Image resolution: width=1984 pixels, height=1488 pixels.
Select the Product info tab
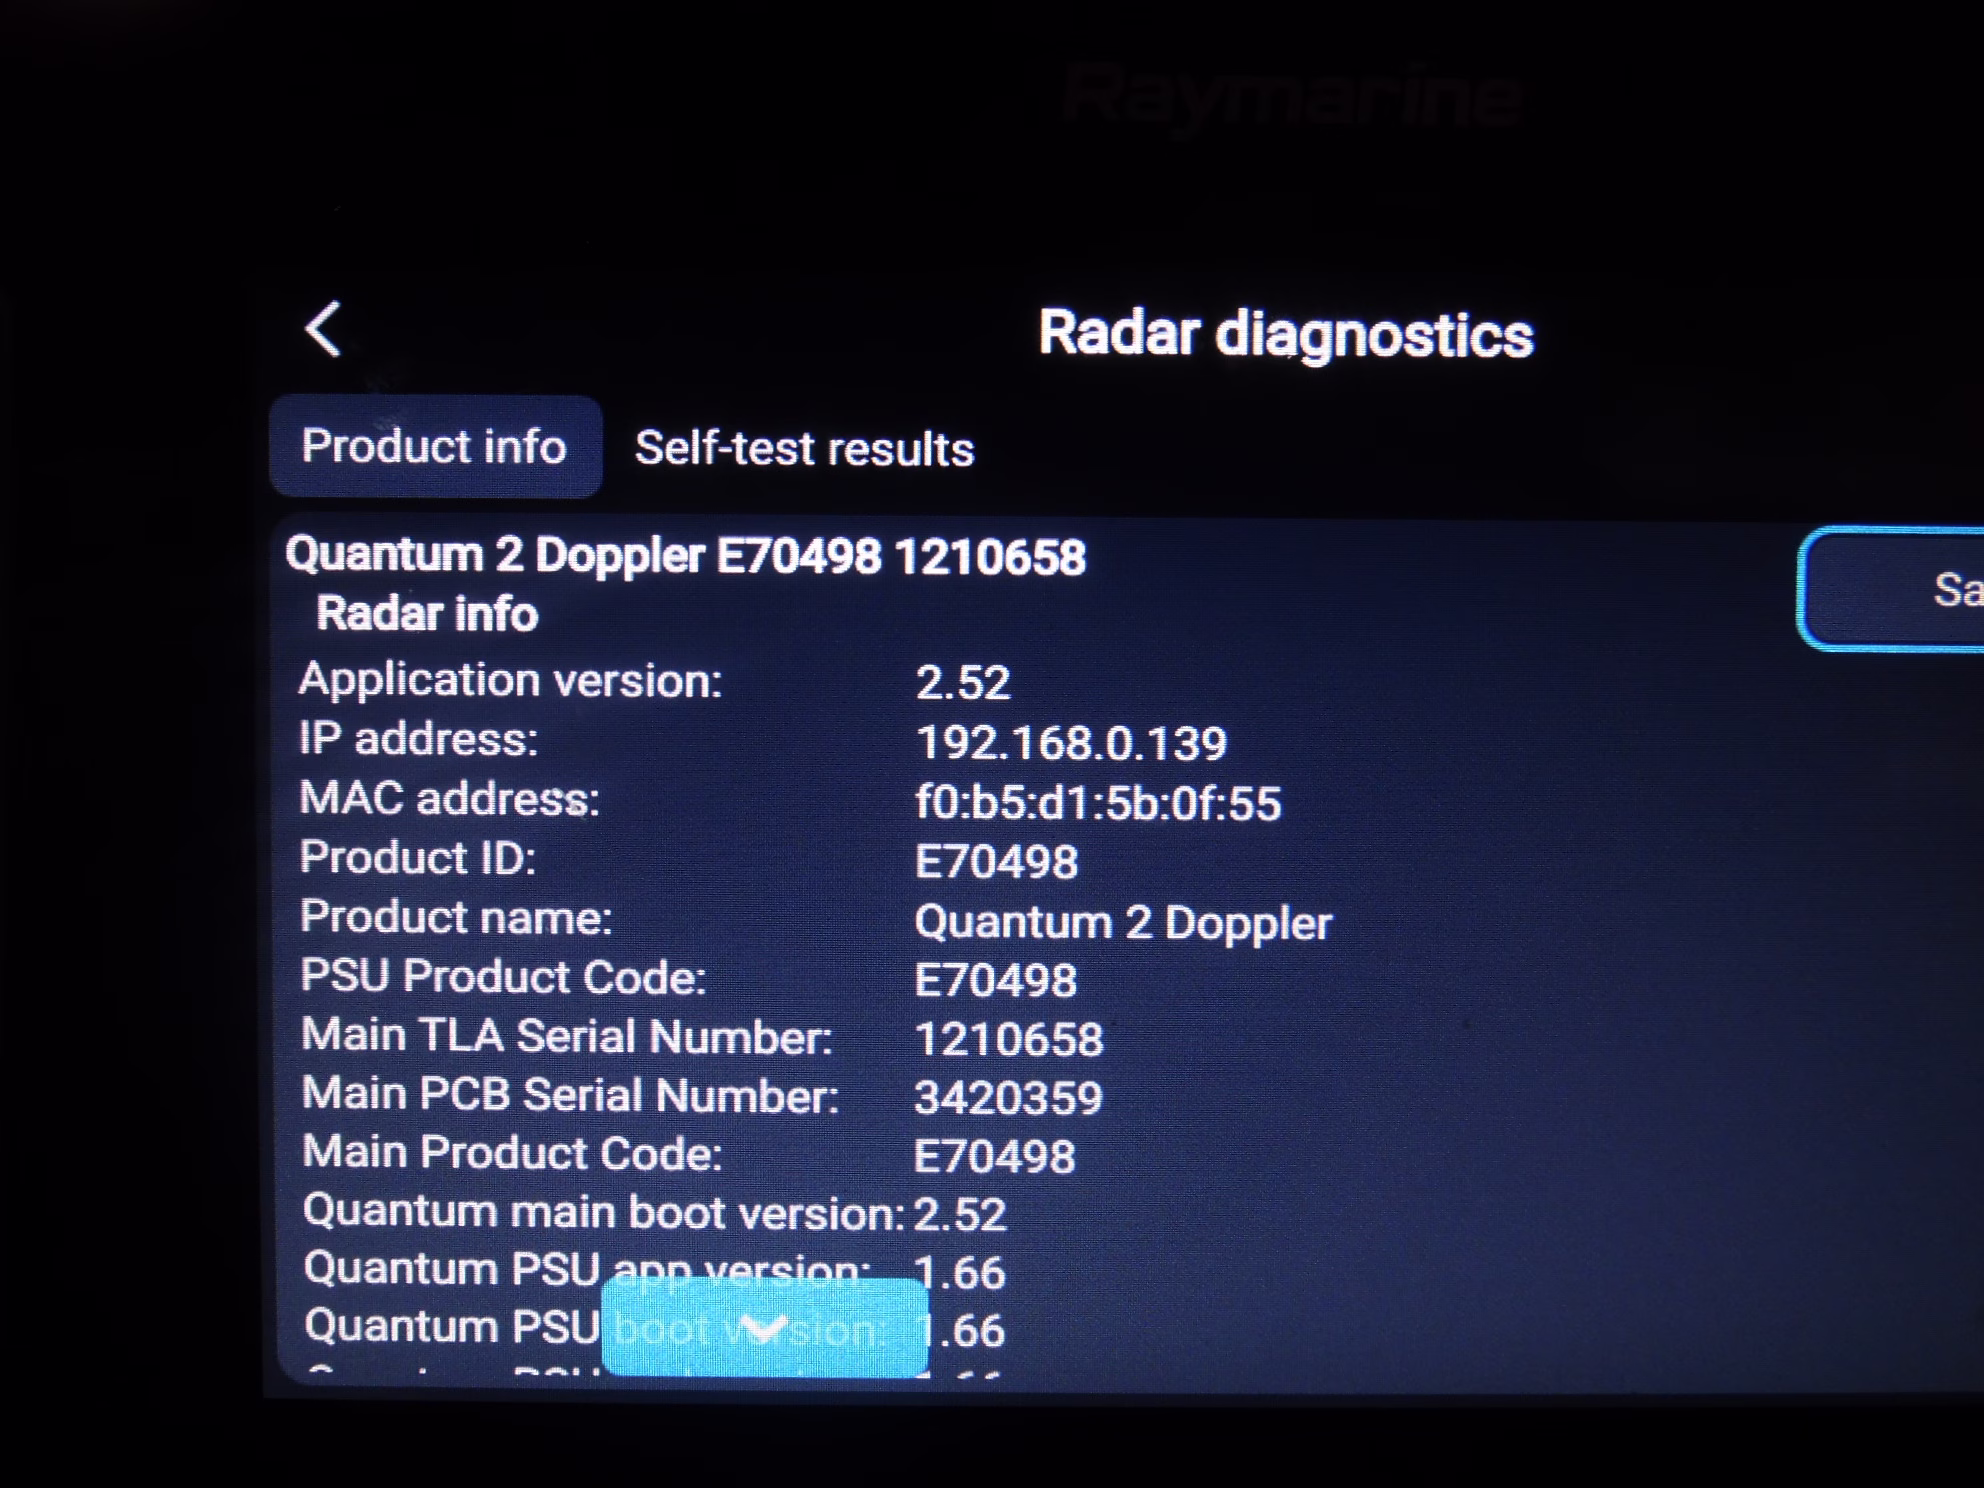[435, 446]
